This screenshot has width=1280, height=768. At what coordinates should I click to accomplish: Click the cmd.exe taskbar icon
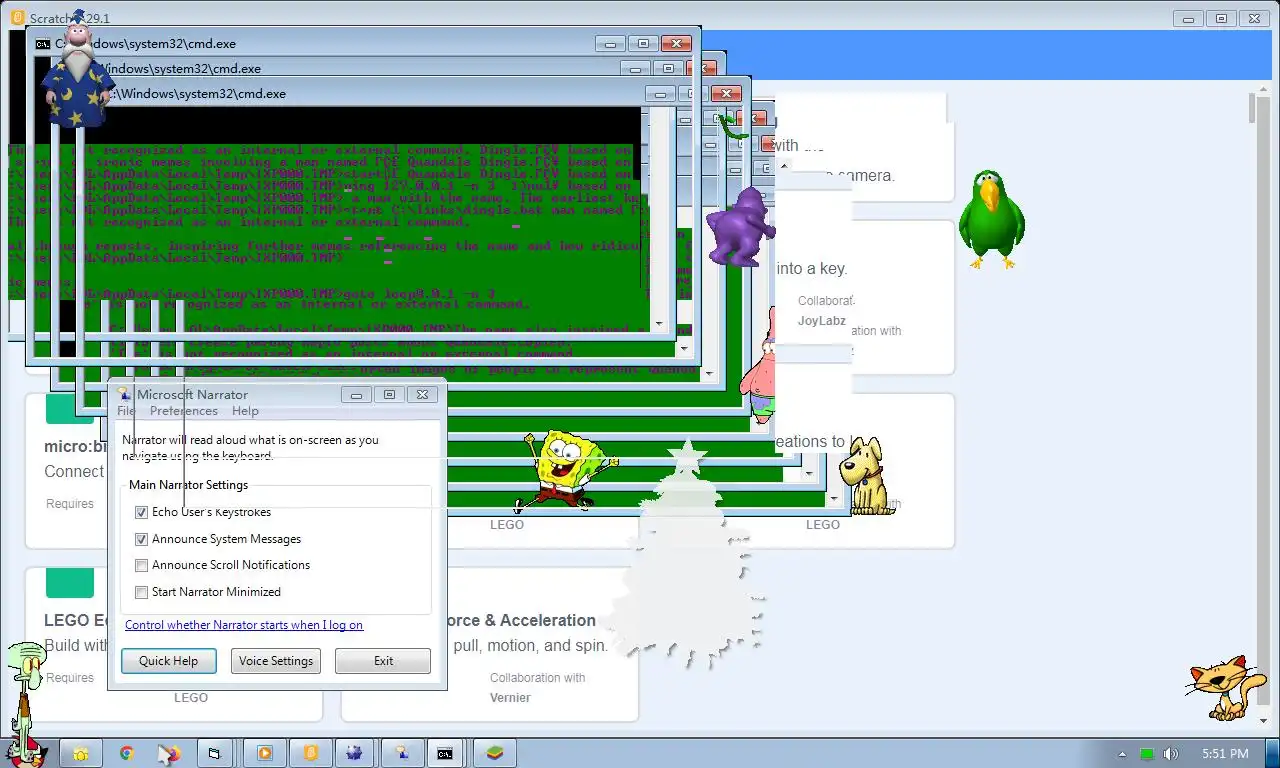[x=445, y=754]
